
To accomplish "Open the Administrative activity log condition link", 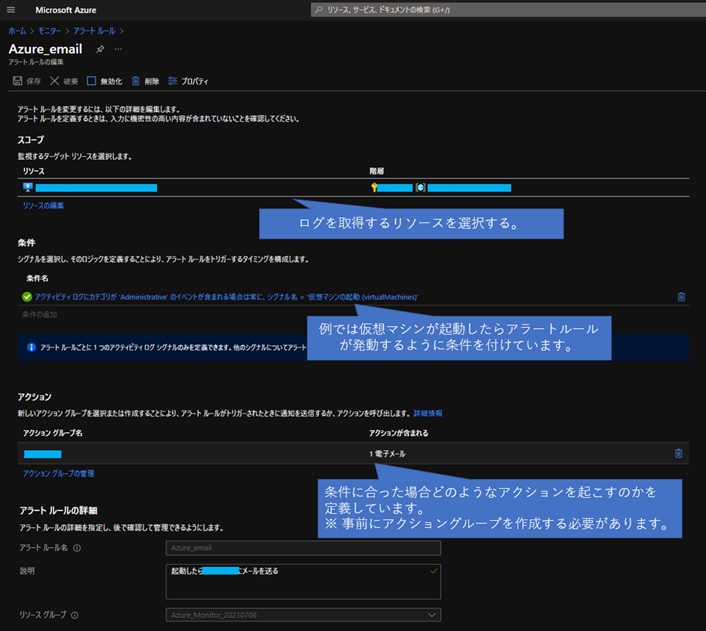I will click(x=225, y=297).
